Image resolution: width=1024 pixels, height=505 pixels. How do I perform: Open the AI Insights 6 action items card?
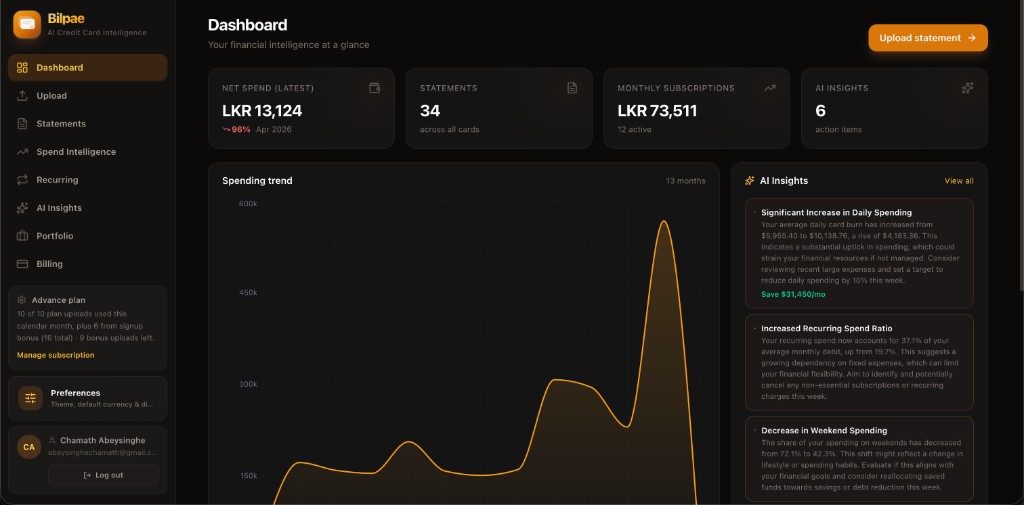click(x=894, y=108)
